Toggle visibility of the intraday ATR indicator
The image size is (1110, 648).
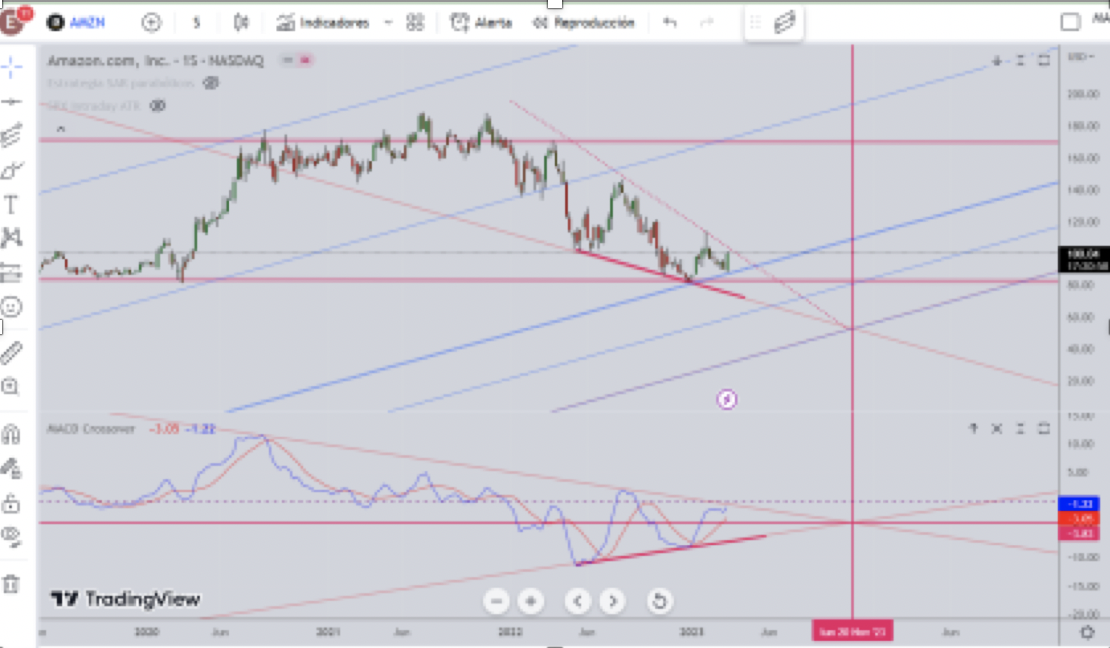(x=157, y=106)
